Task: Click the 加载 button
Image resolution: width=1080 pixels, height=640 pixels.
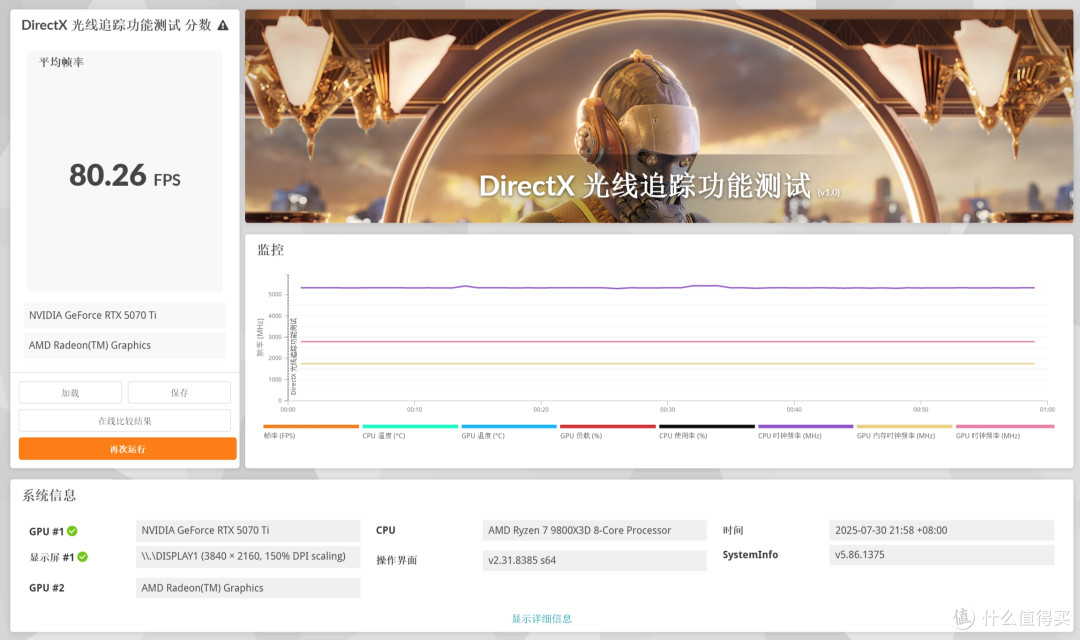Action: pyautogui.click(x=70, y=393)
